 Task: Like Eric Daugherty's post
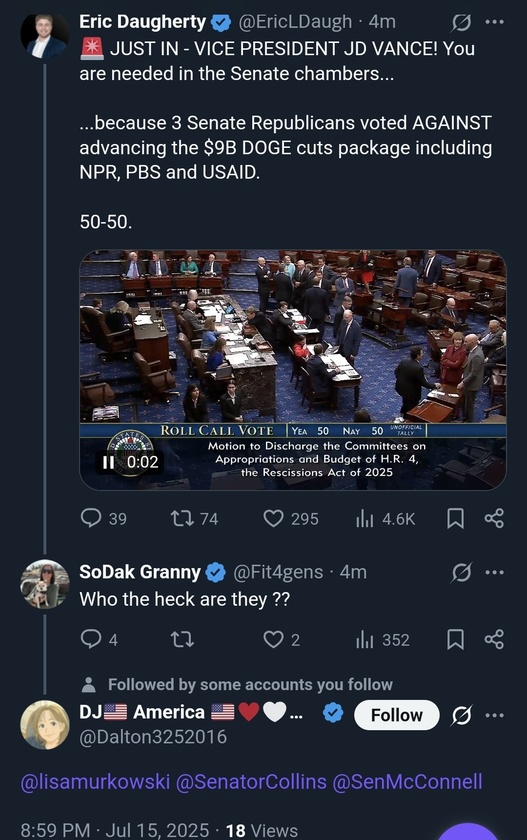274,518
